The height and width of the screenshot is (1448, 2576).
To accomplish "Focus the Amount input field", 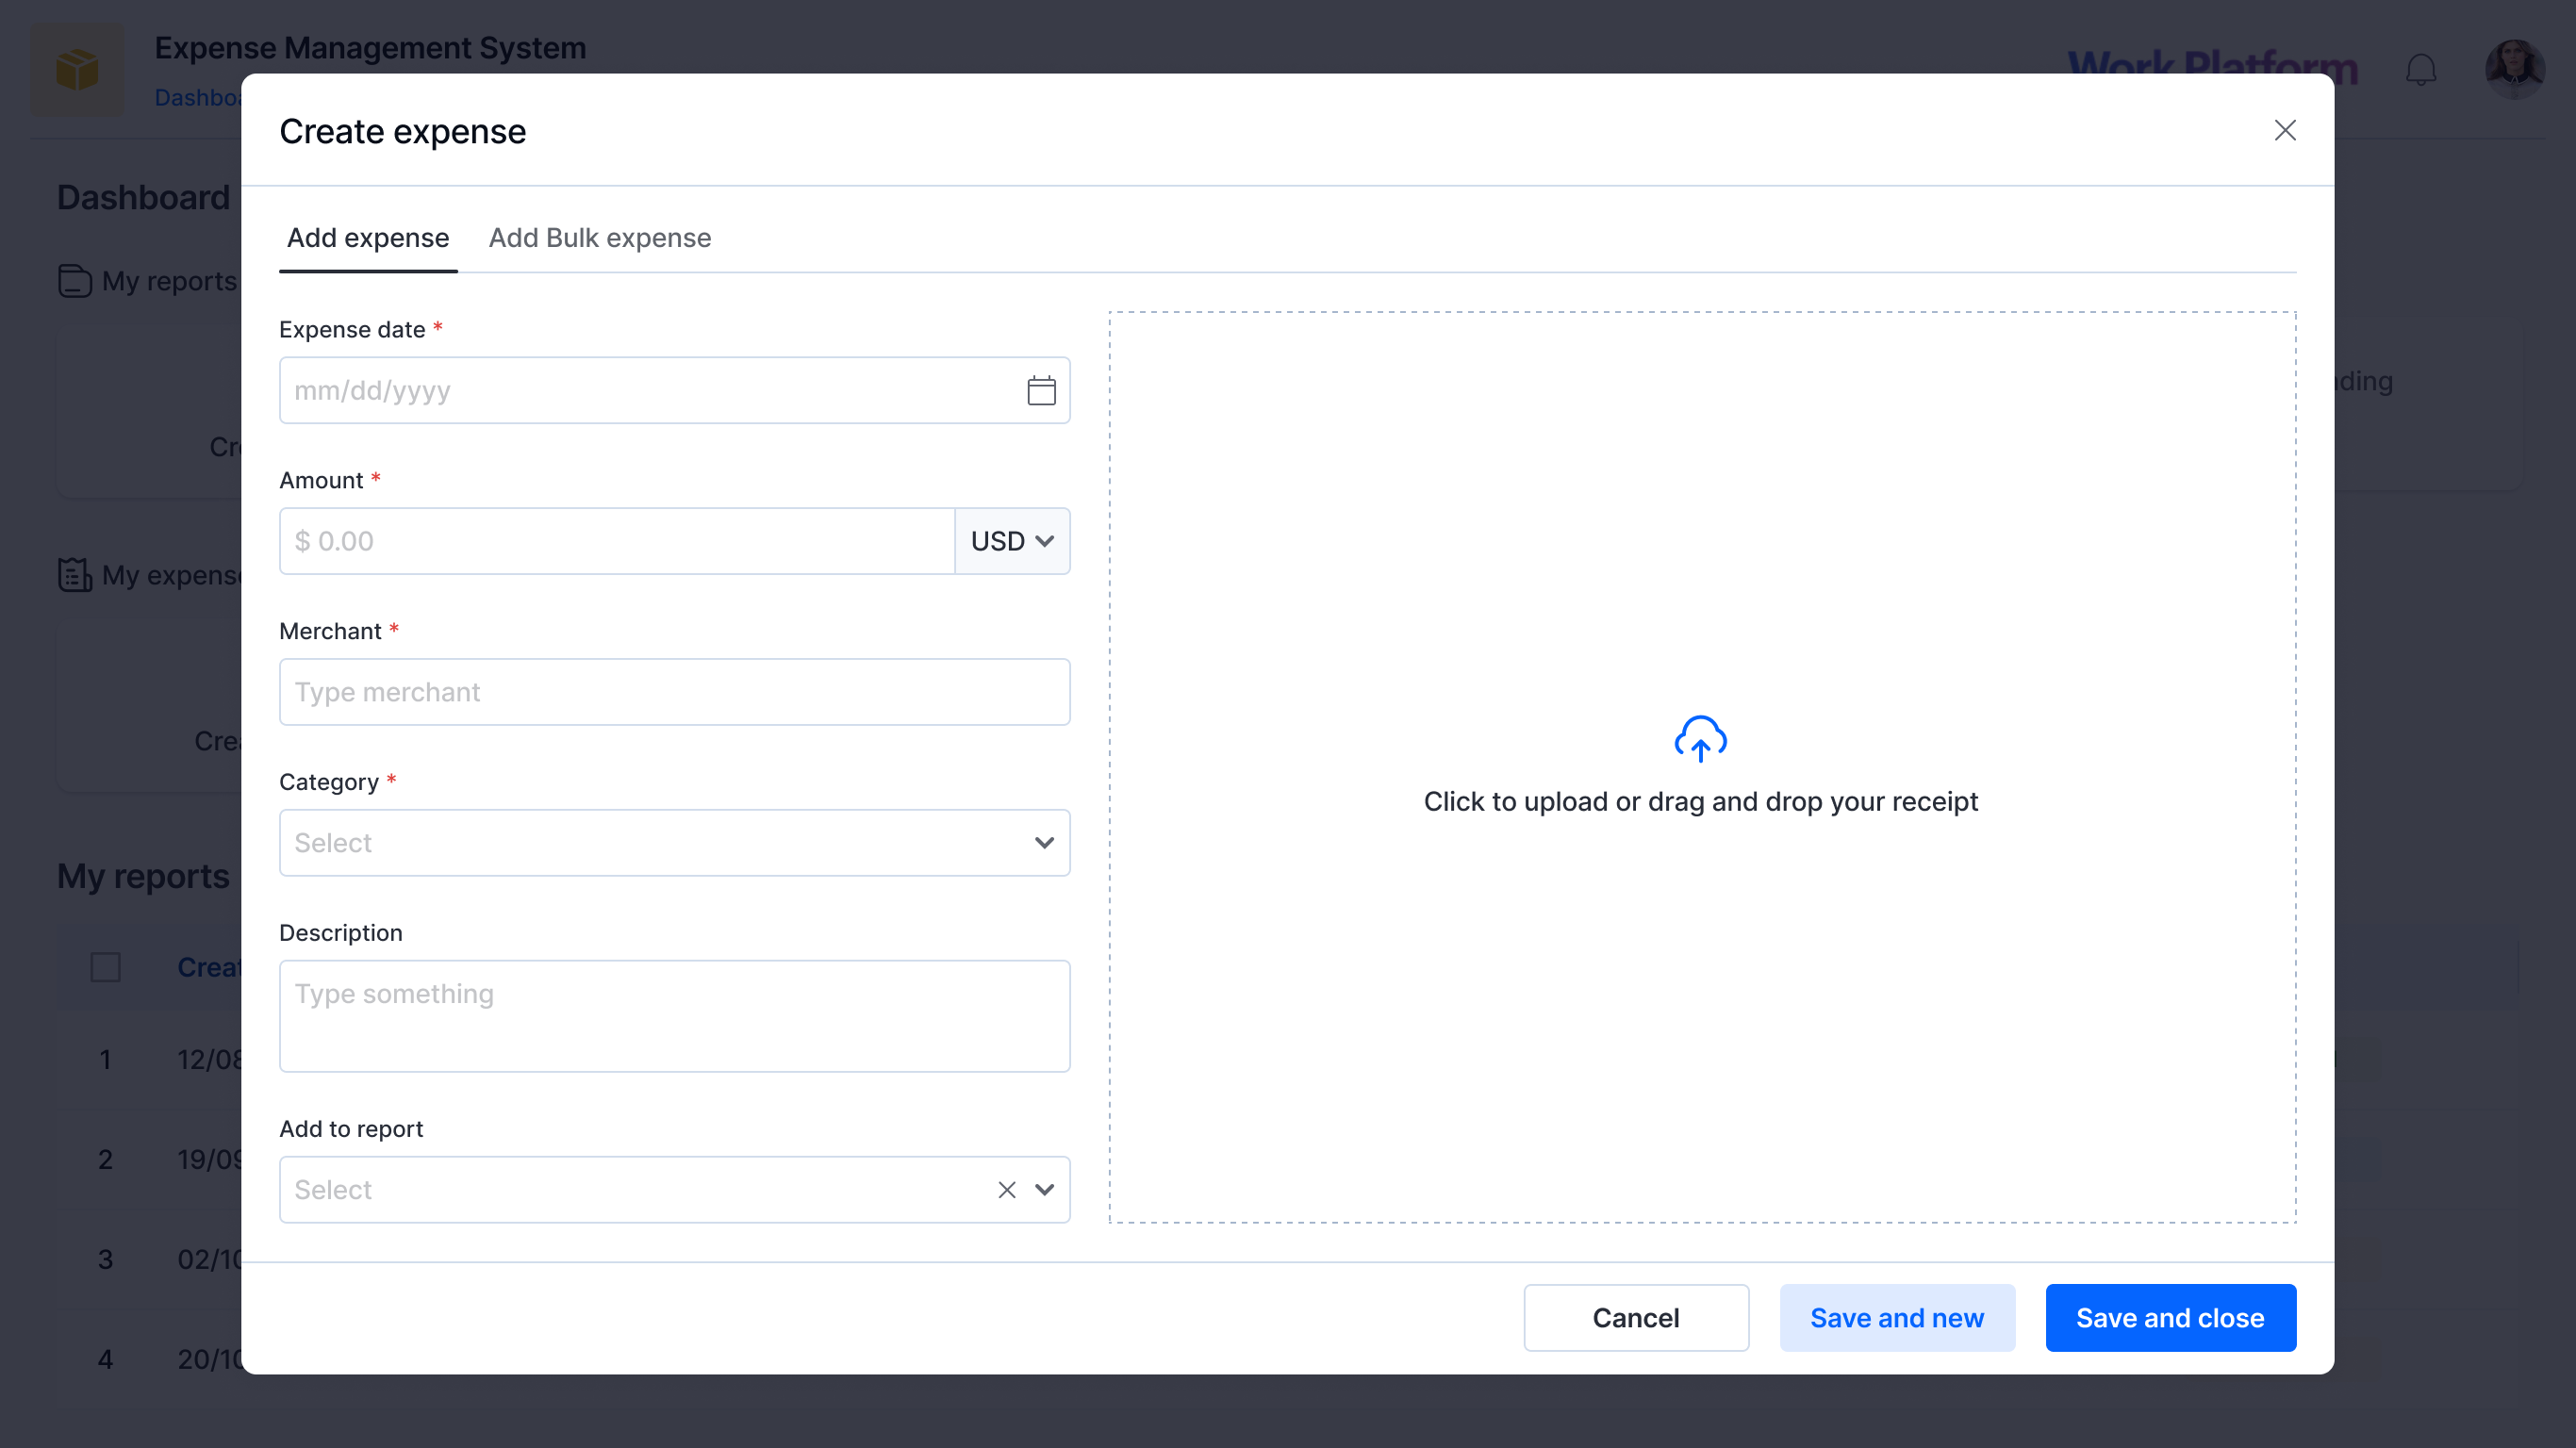I will [x=617, y=541].
